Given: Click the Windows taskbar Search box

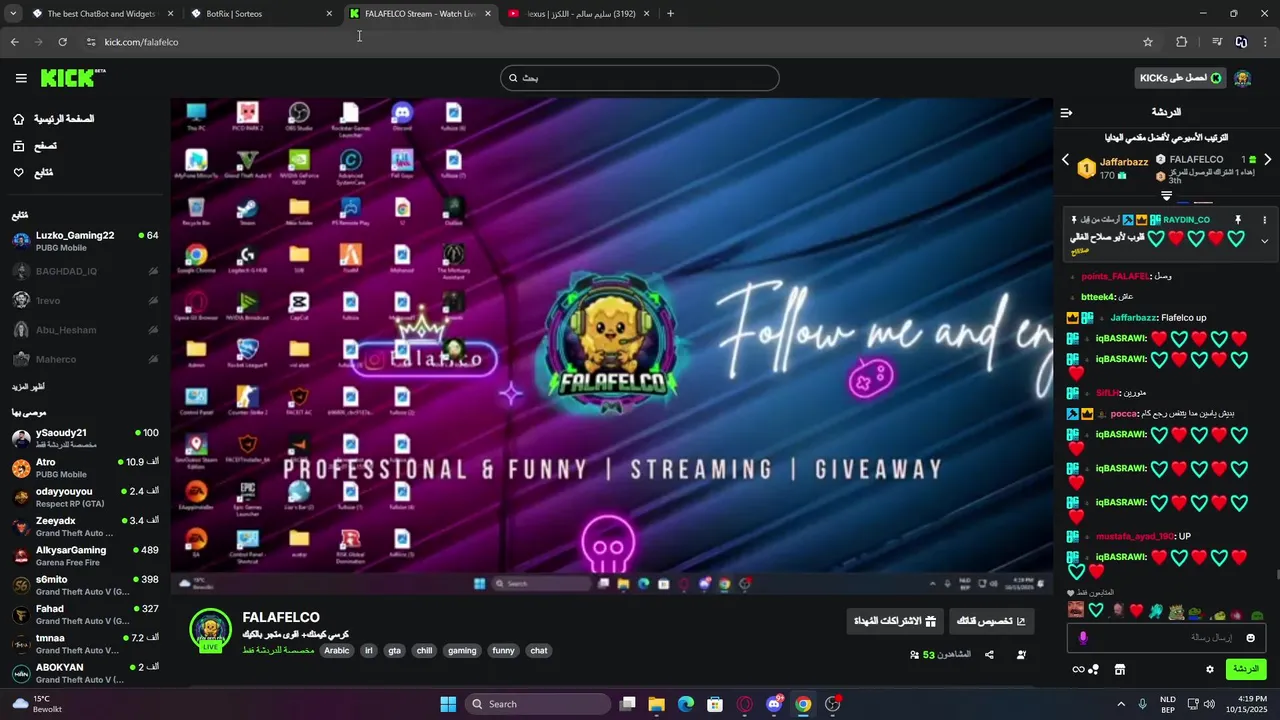Looking at the screenshot, I should (539, 704).
